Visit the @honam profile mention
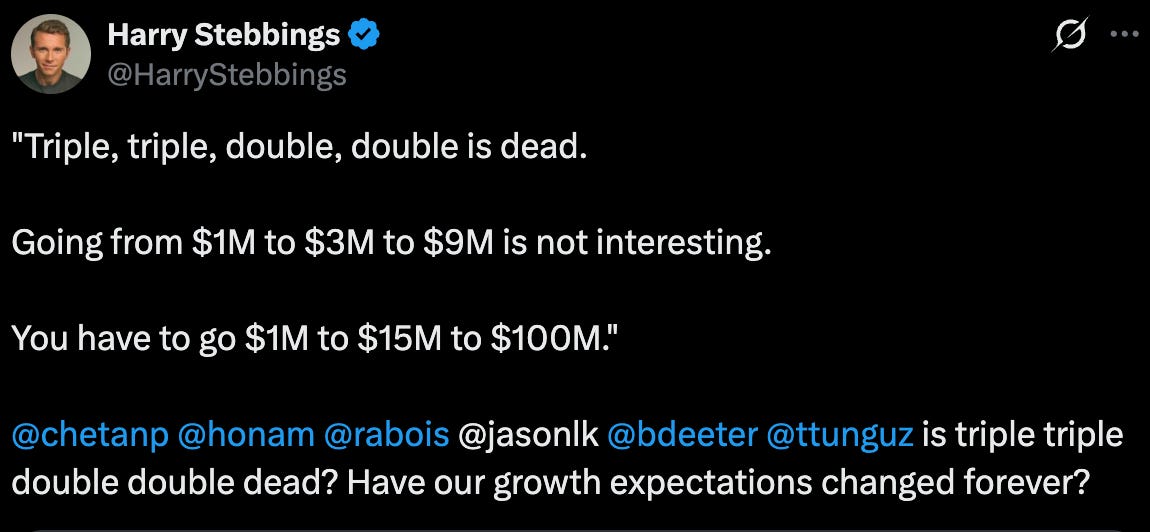This screenshot has height=532, width=1150. pyautogui.click(x=246, y=435)
